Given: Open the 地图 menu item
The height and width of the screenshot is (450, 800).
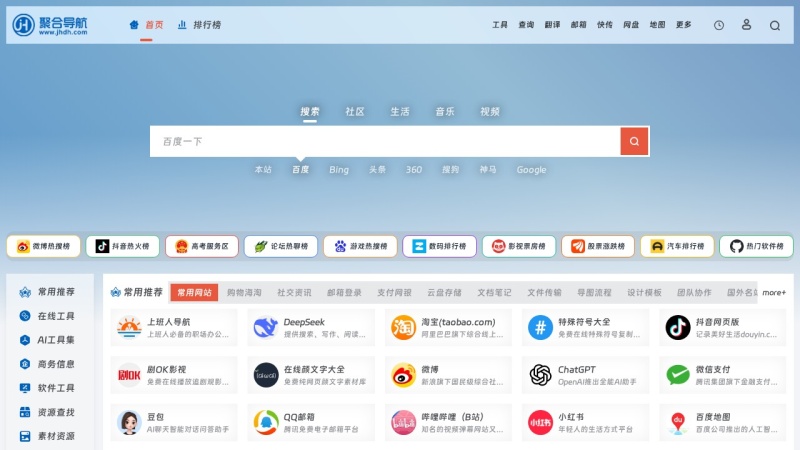Looking at the screenshot, I should point(657,24).
